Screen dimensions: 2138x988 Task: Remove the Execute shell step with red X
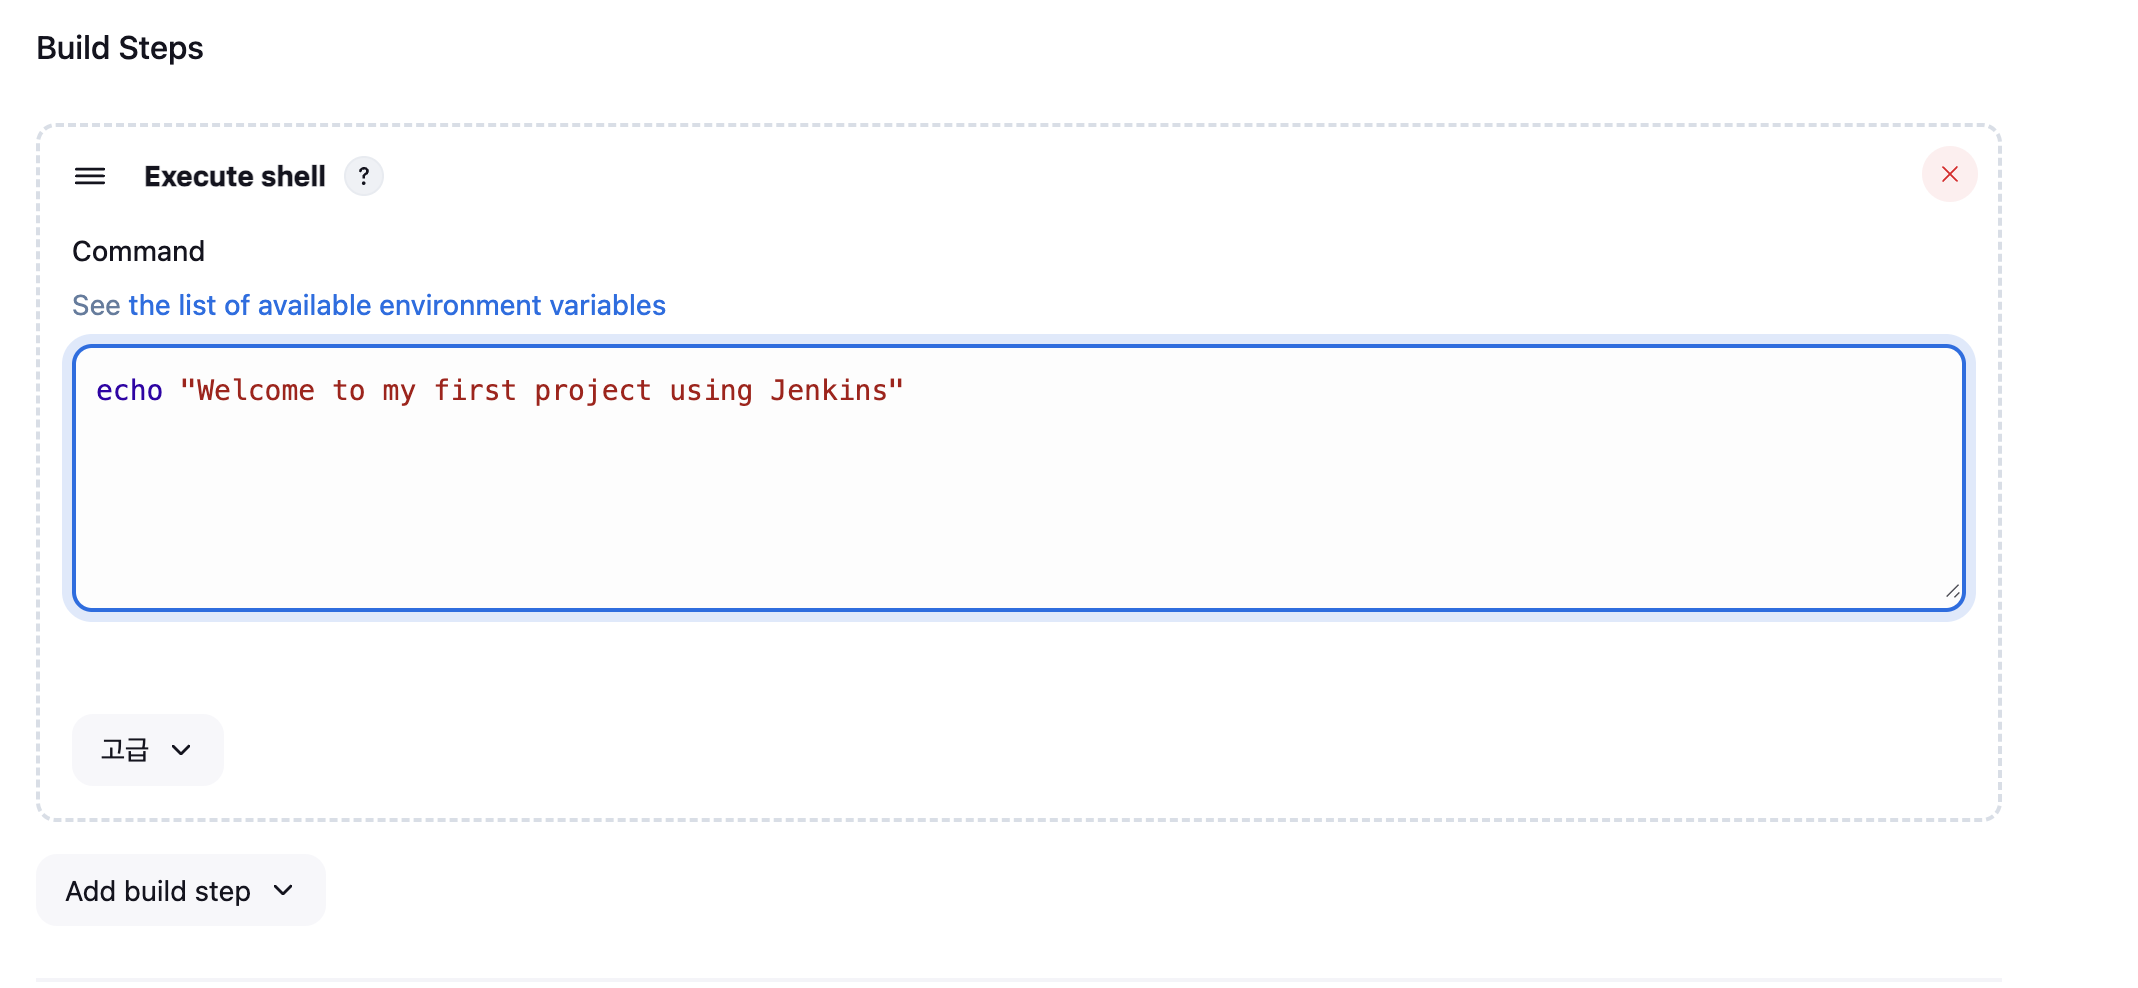pos(1949,174)
